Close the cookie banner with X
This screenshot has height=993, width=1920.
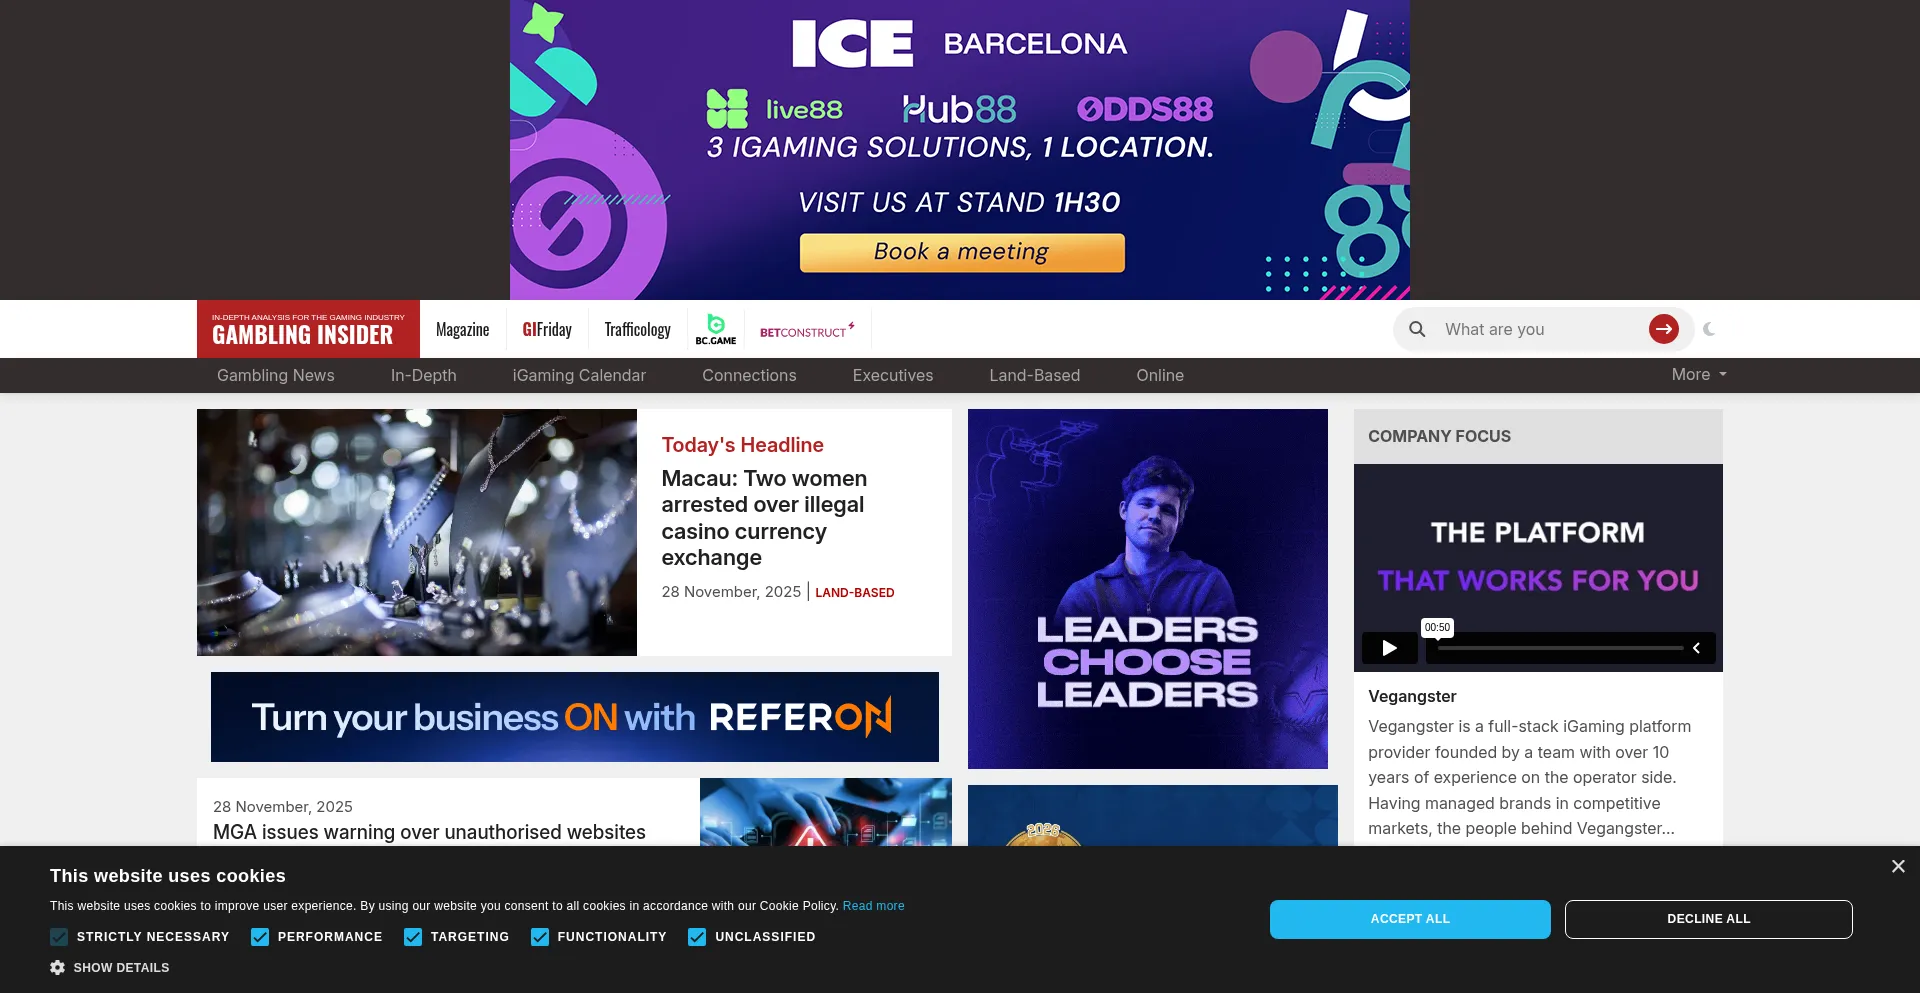(1897, 867)
